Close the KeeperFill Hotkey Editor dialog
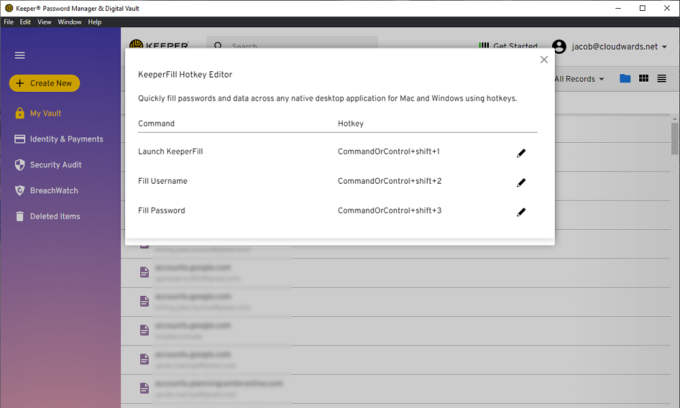 click(544, 60)
